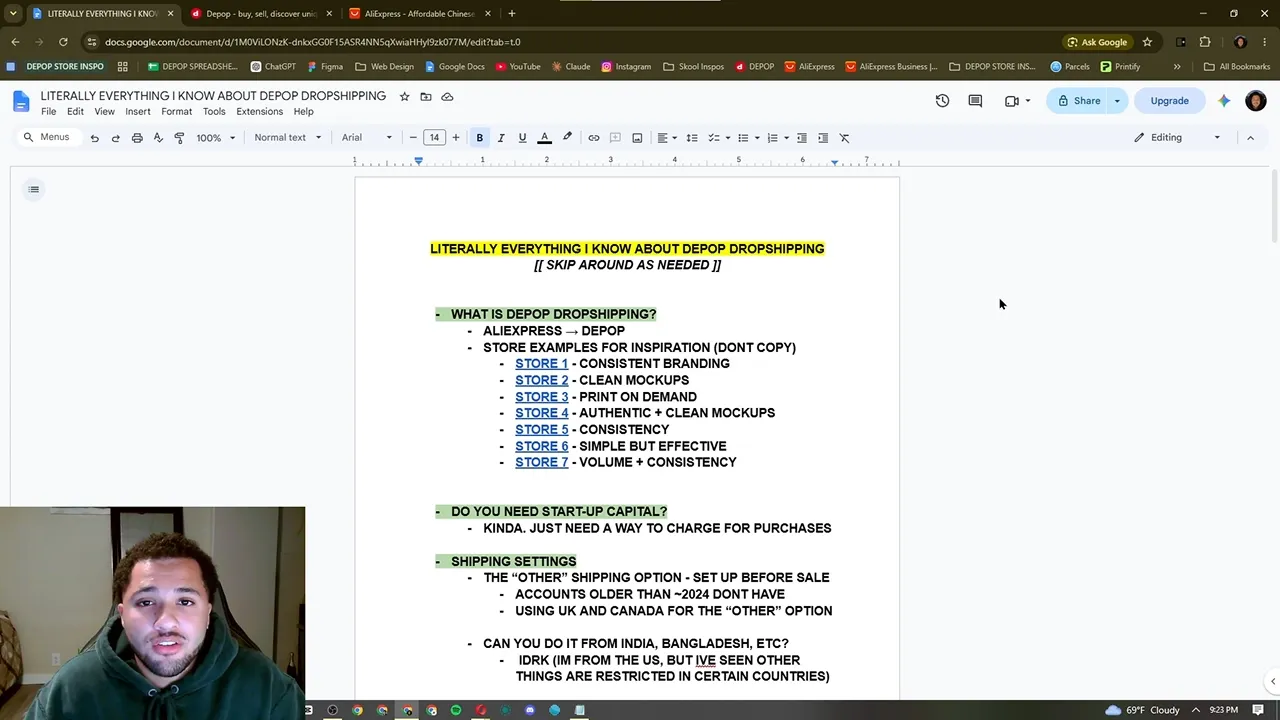See document cloud save status
Image resolution: width=1280 pixels, height=720 pixels.
coord(447,97)
